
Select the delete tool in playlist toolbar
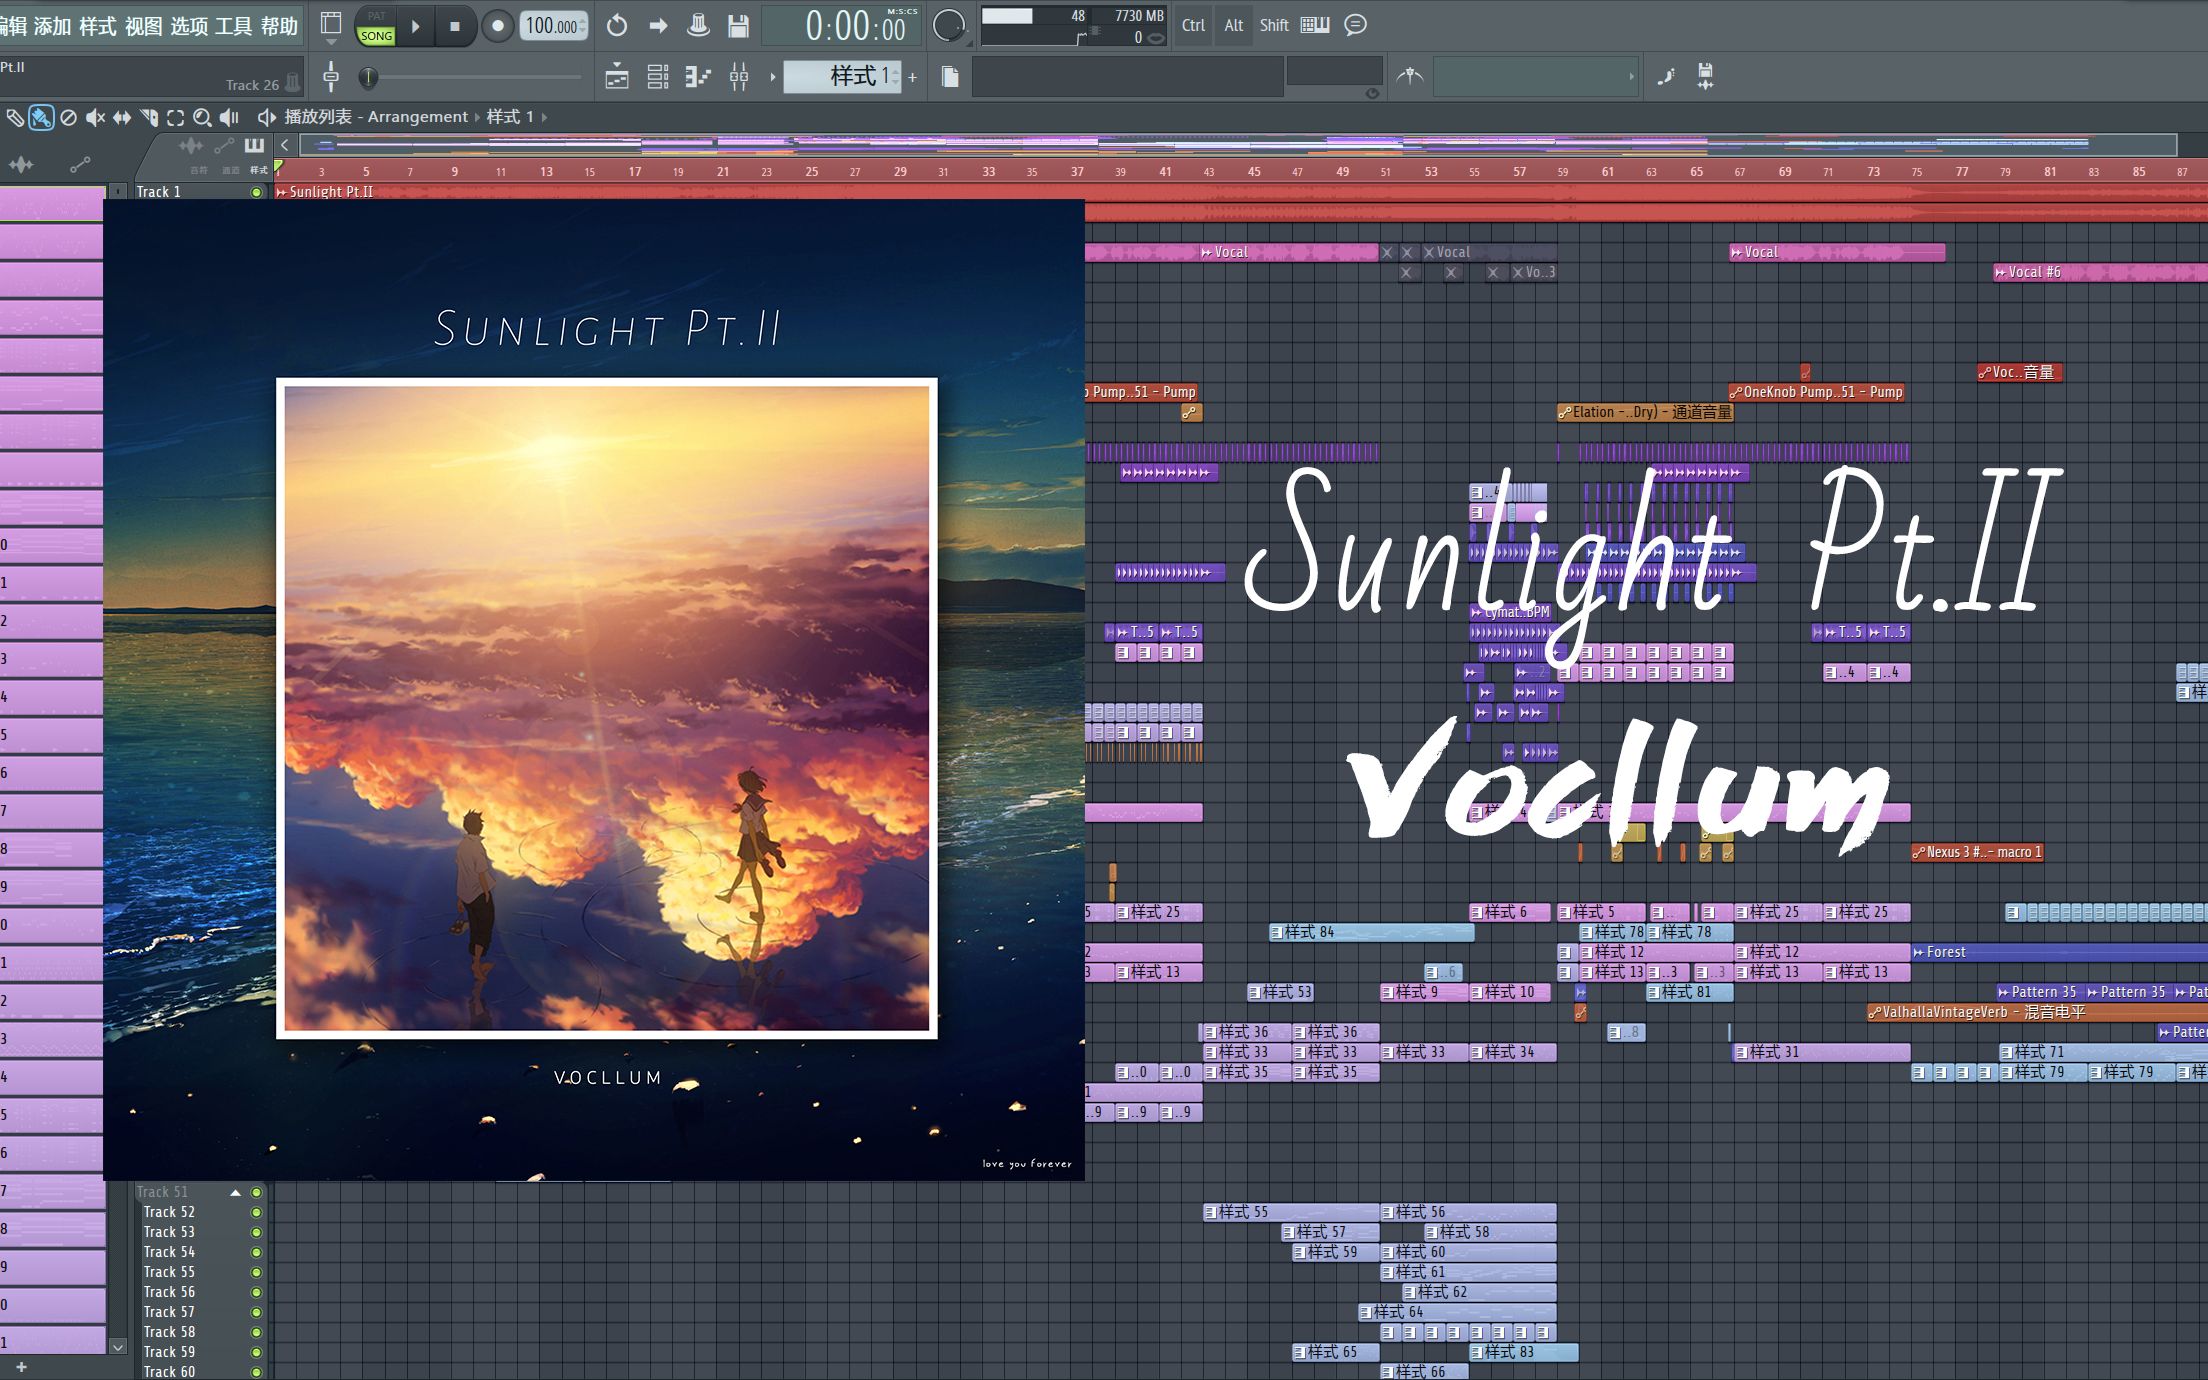pos(68,118)
